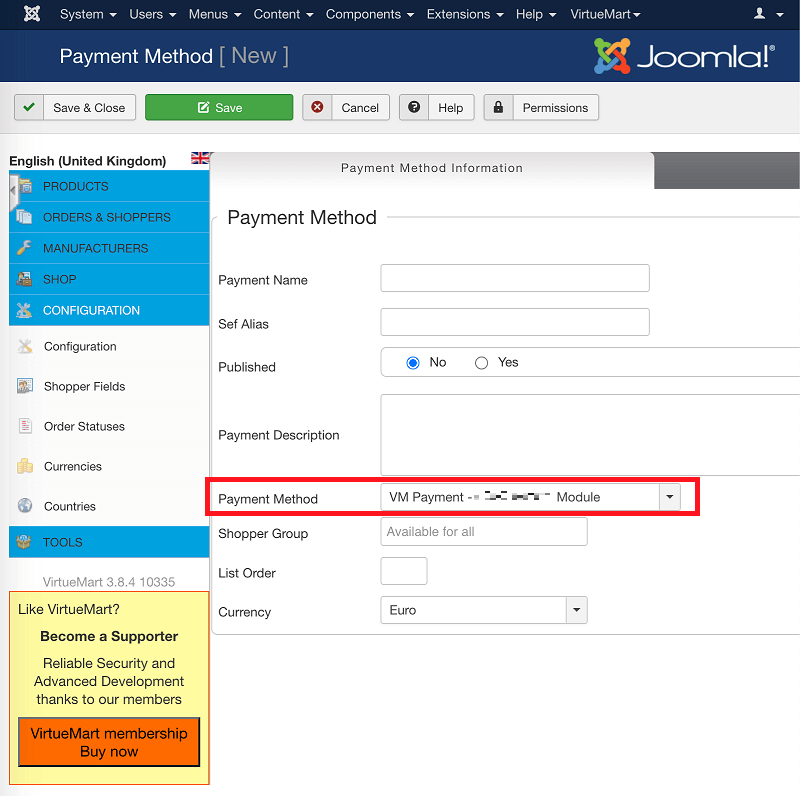Set Published to Yes
This screenshot has width=800, height=796.
pyautogui.click(x=479, y=362)
